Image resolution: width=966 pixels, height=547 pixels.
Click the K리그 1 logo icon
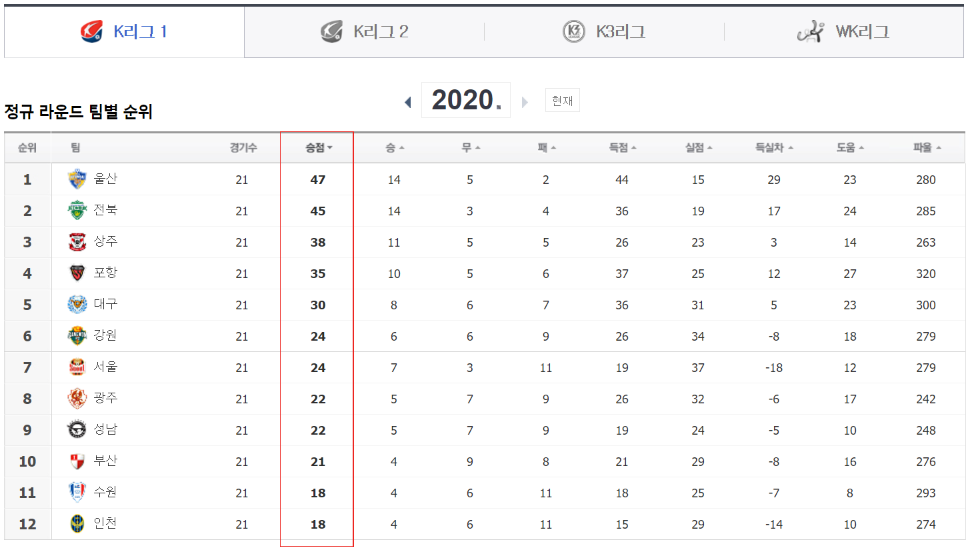pos(92,31)
